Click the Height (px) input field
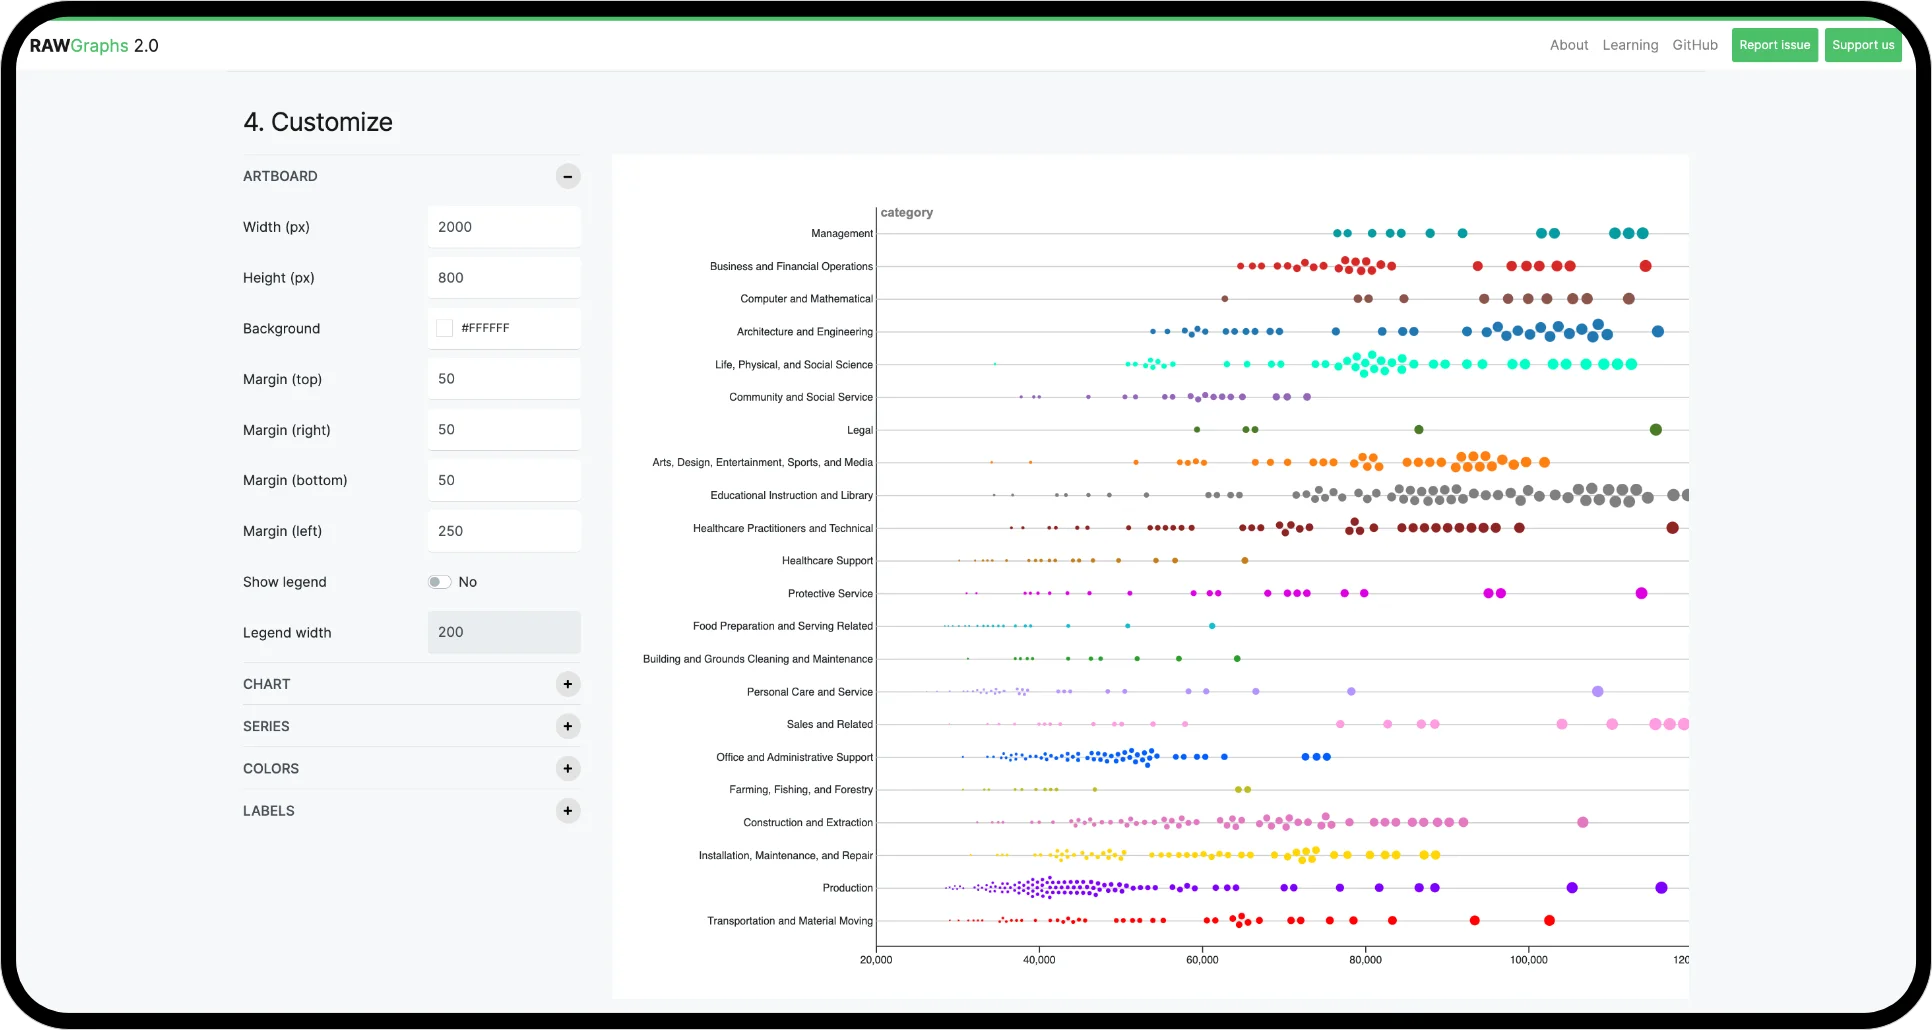Viewport: 1932px width, 1030px height. click(504, 278)
